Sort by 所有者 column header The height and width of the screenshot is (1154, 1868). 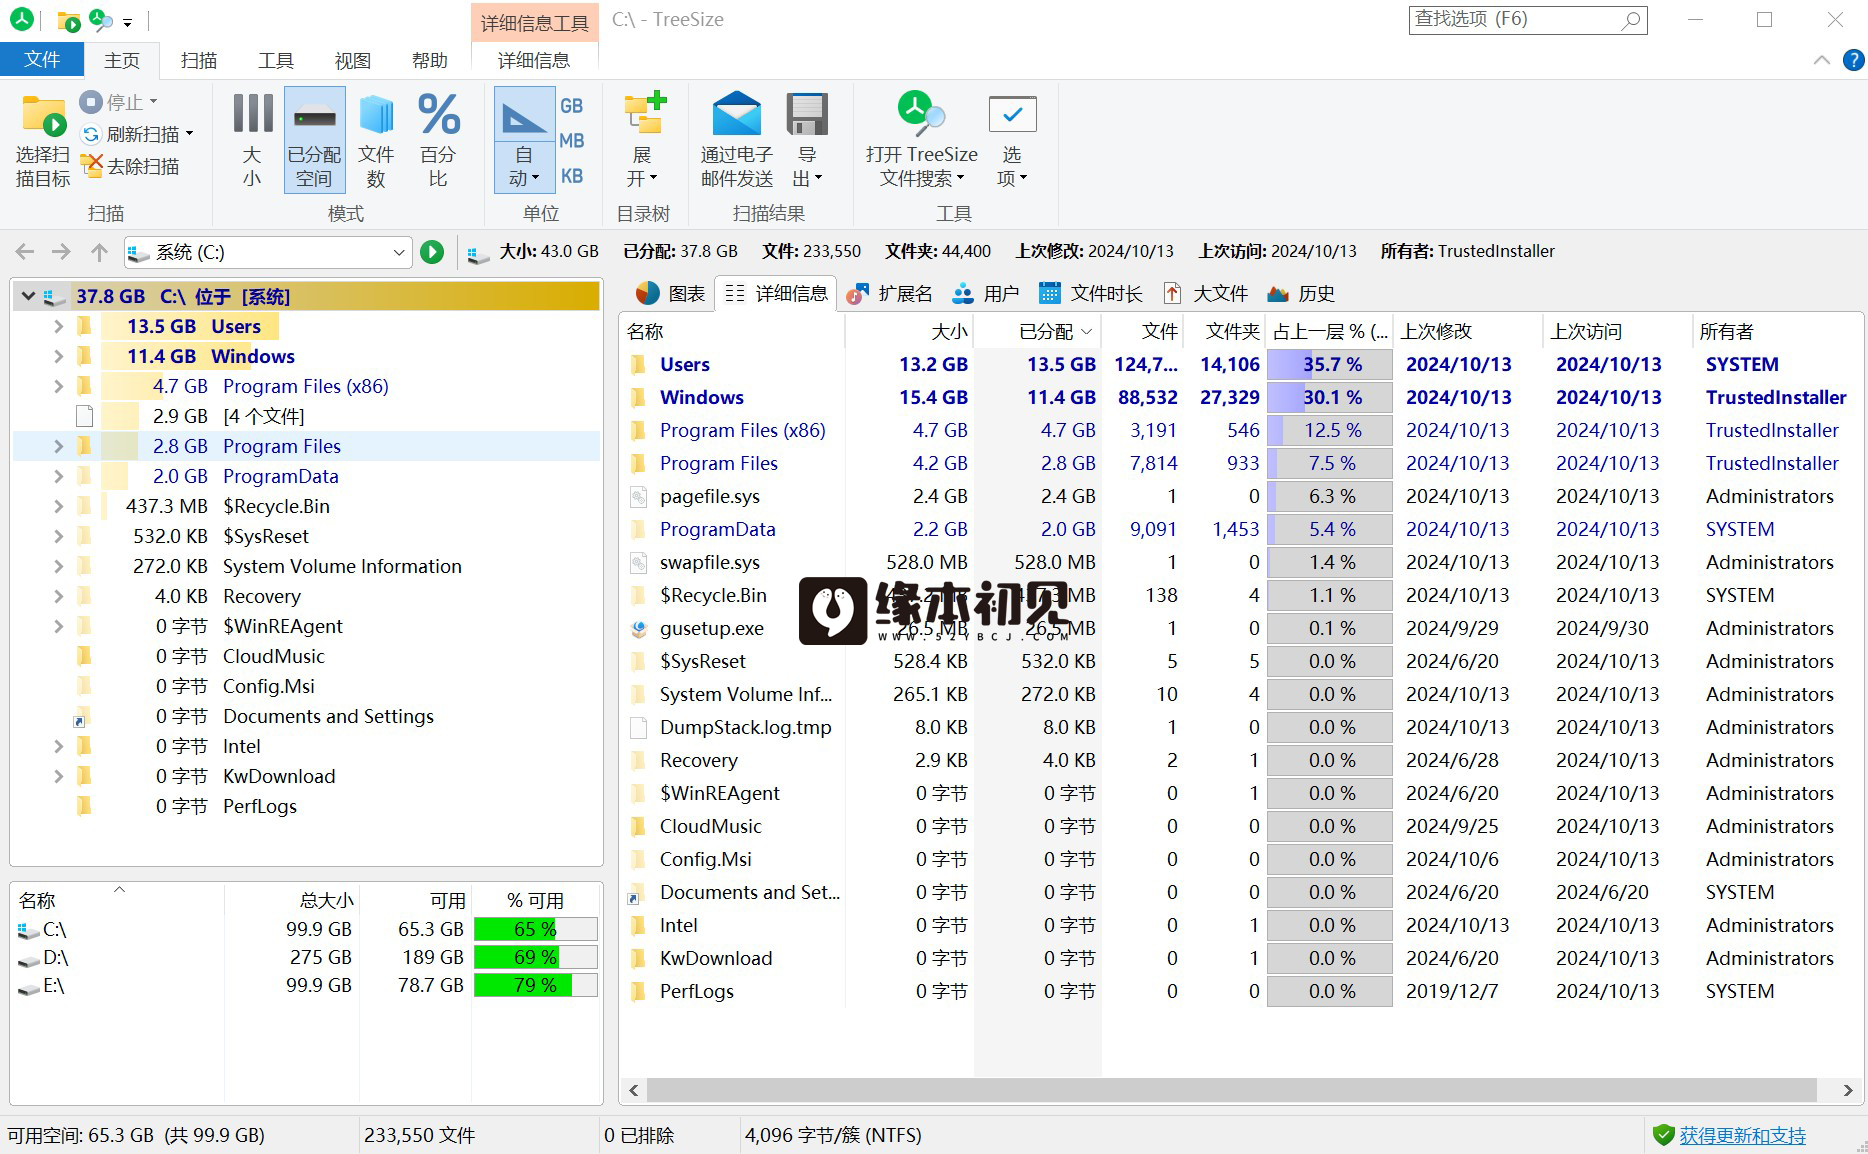pyautogui.click(x=1775, y=331)
